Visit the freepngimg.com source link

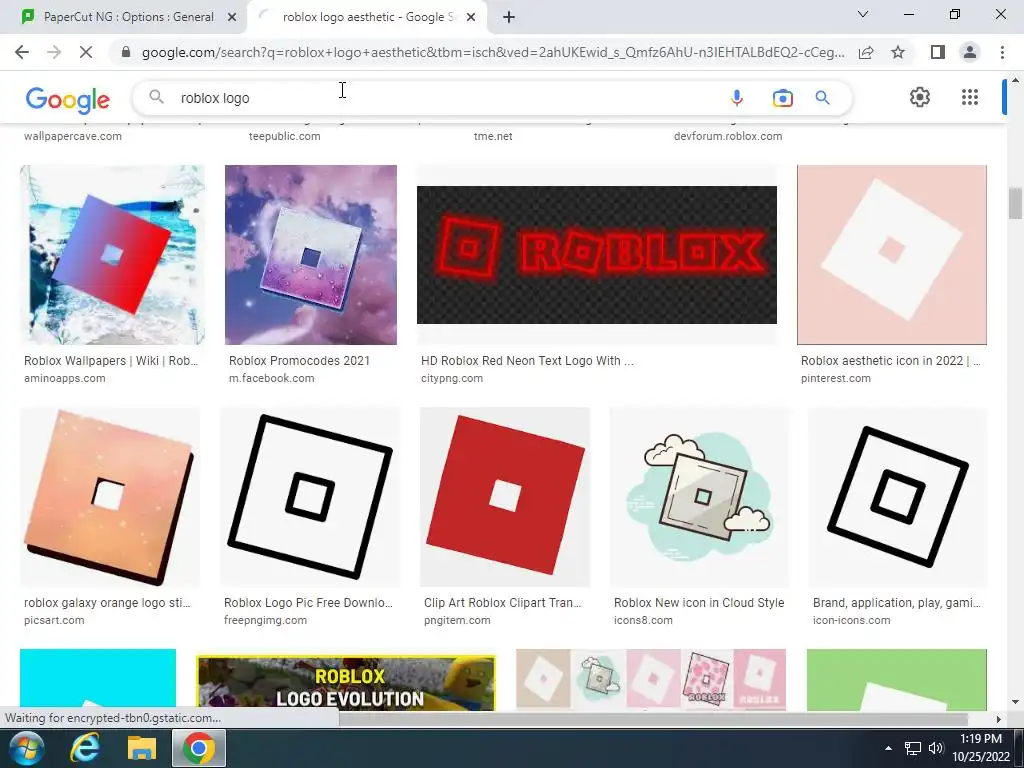coord(265,620)
